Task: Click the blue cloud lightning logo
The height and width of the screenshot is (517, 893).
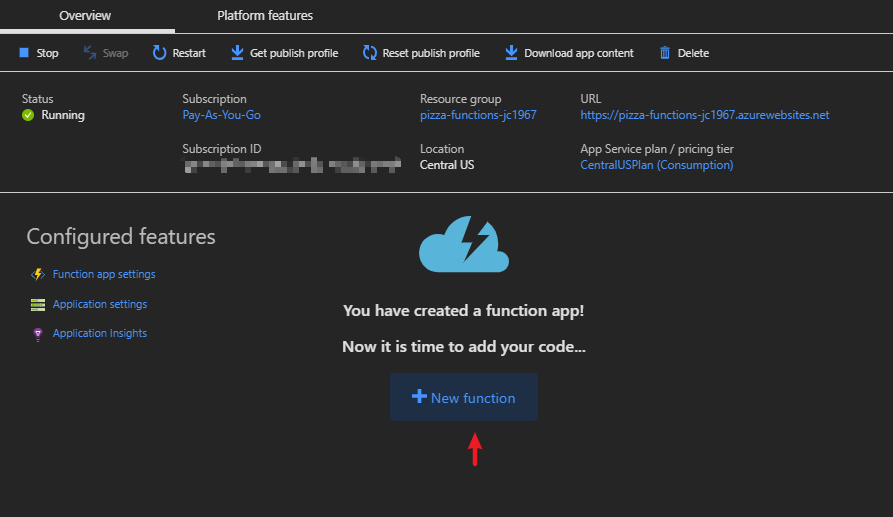Action: point(464,244)
